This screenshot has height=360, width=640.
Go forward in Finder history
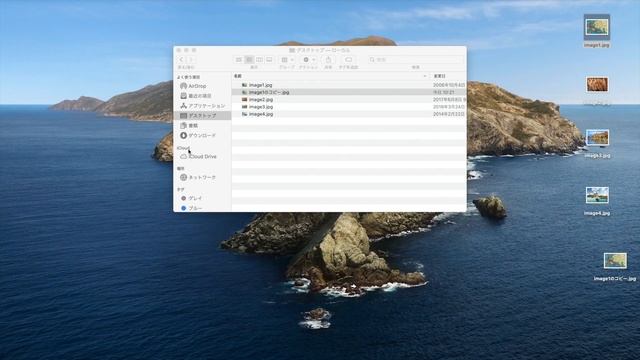click(190, 60)
